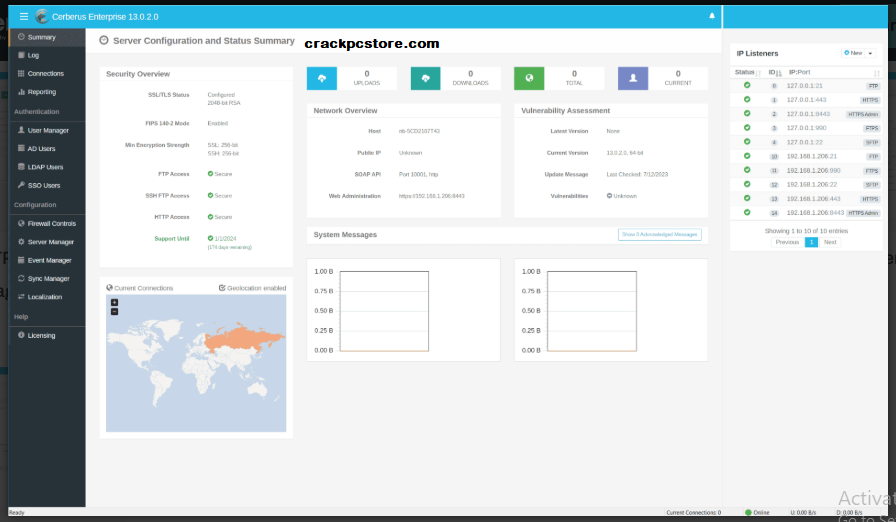The image size is (896, 522).
Task: Click Previous pagination button
Action: point(787,242)
